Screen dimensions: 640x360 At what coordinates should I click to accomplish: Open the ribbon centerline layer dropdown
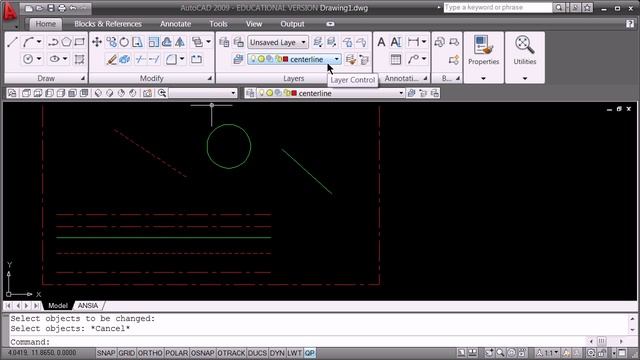(x=336, y=60)
